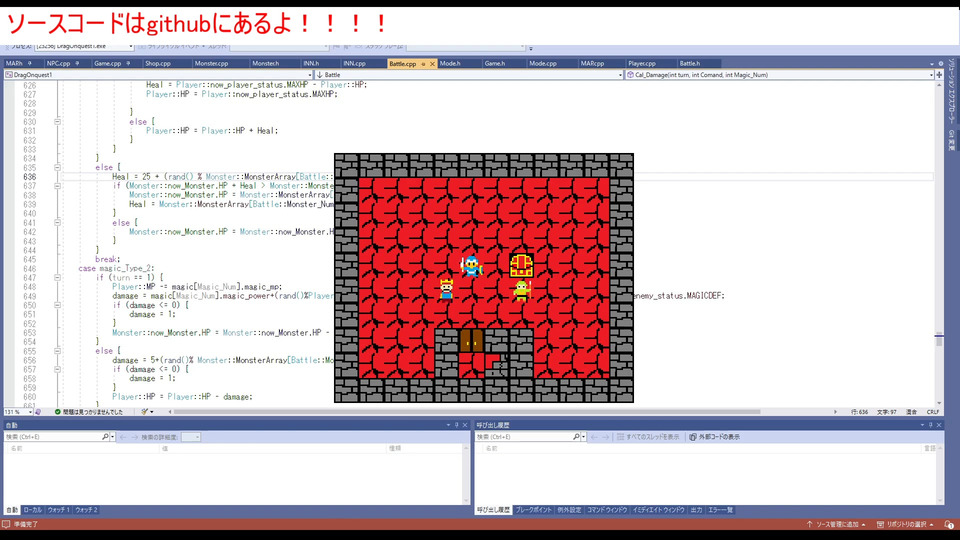960x540 pixels.
Task: Open the ウォッチ 1 tab
Action: [59, 510]
